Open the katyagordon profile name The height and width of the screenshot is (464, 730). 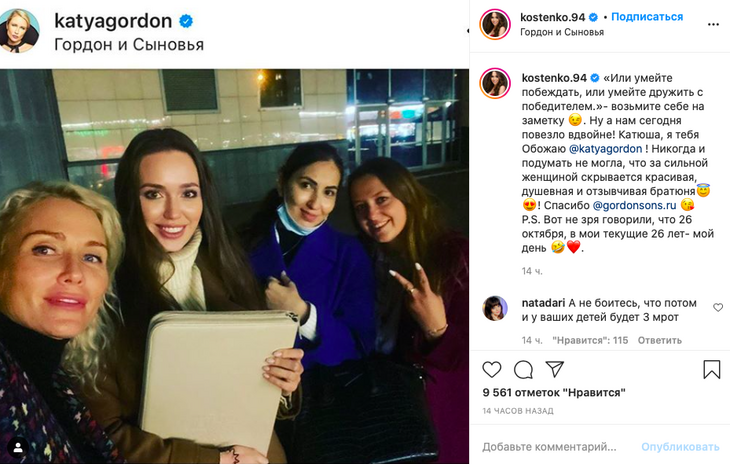113,21
